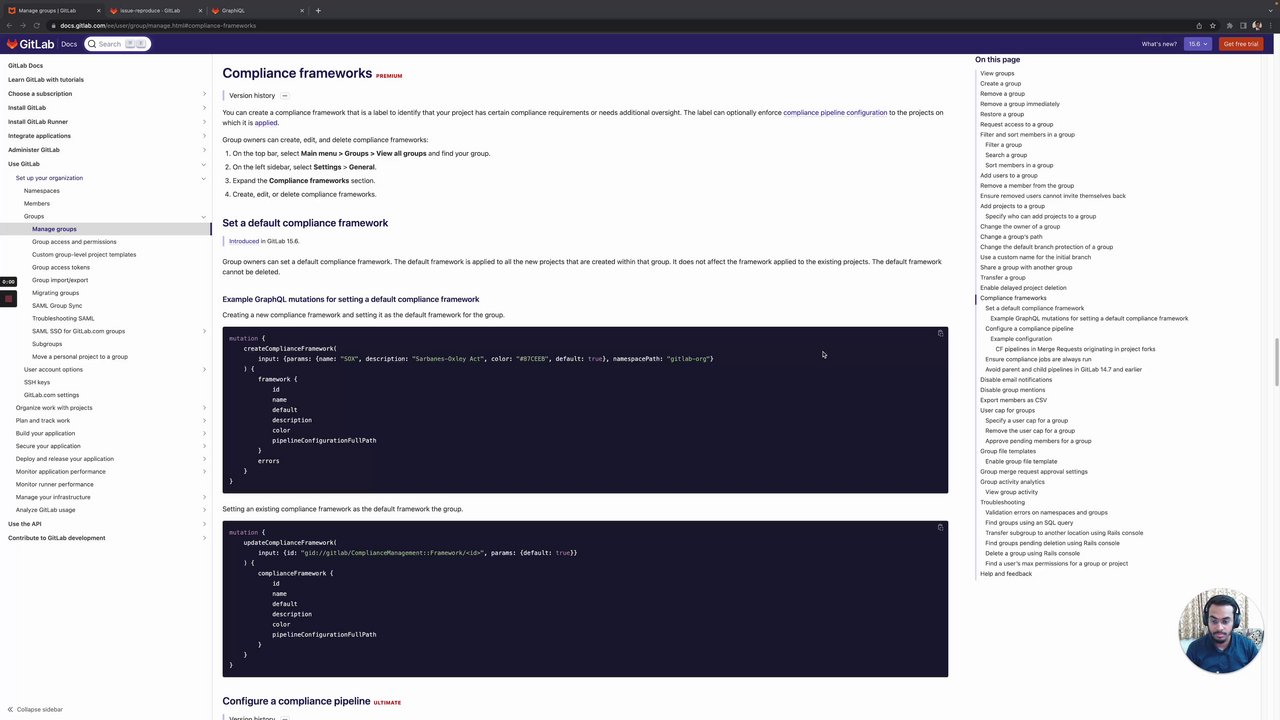The width and height of the screenshot is (1280, 720).
Task: Click the GitLab logo in the header
Action: click(30, 44)
